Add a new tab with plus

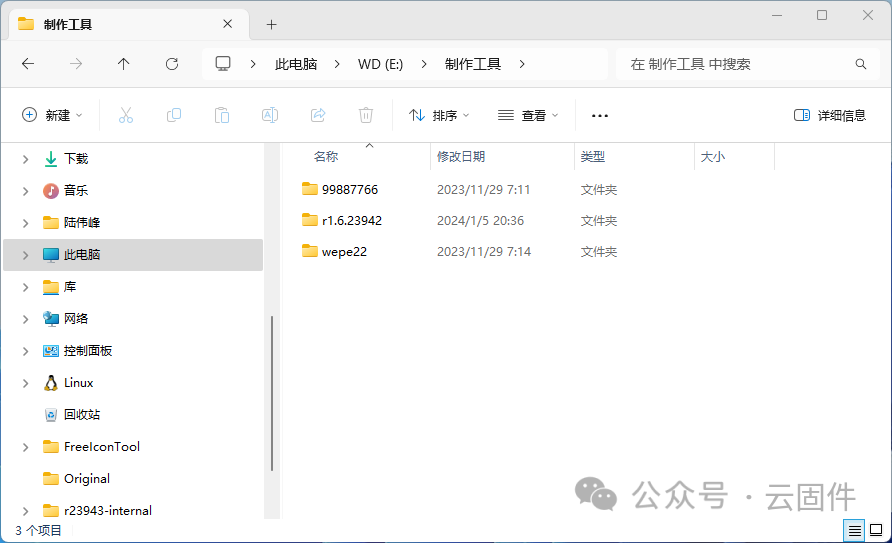pyautogui.click(x=271, y=24)
